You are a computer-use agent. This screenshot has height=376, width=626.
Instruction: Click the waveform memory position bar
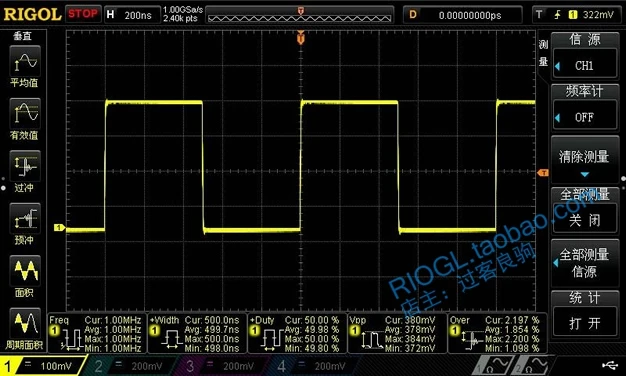point(299,16)
